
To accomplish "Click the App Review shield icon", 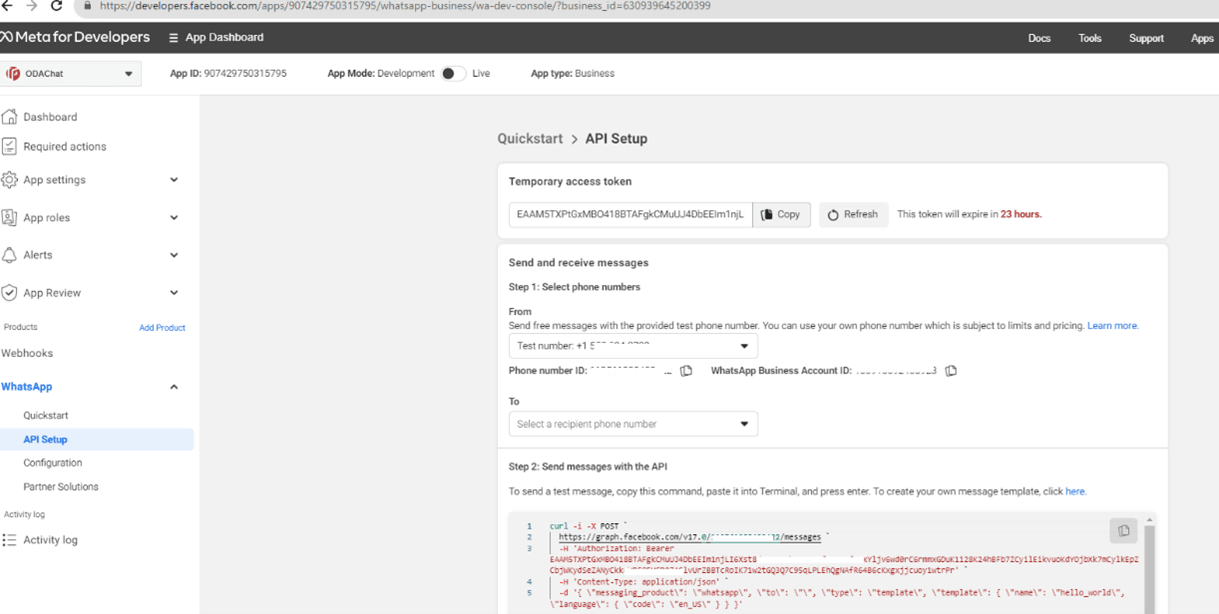I will [x=9, y=293].
